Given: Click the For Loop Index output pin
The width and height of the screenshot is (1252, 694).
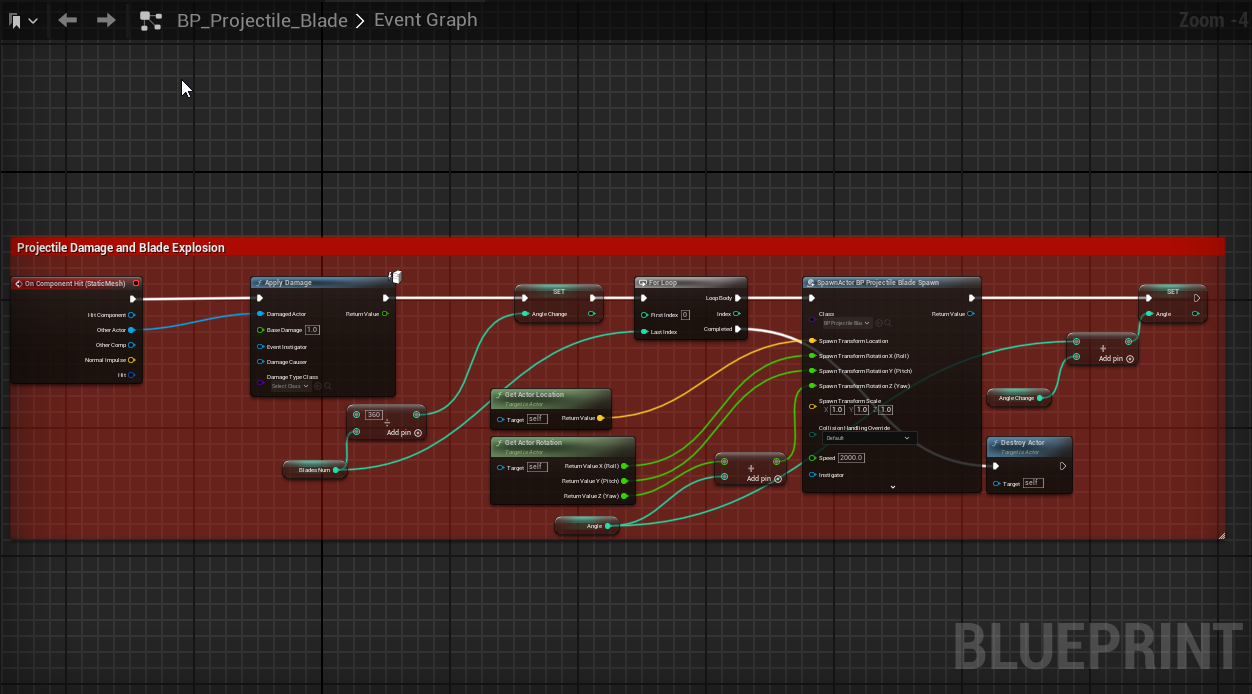Looking at the screenshot, I should [x=738, y=314].
